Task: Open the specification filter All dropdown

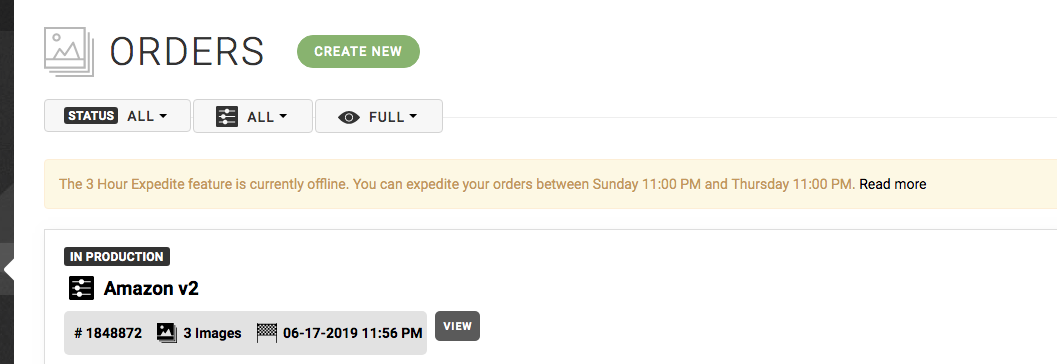Action: 253,116
